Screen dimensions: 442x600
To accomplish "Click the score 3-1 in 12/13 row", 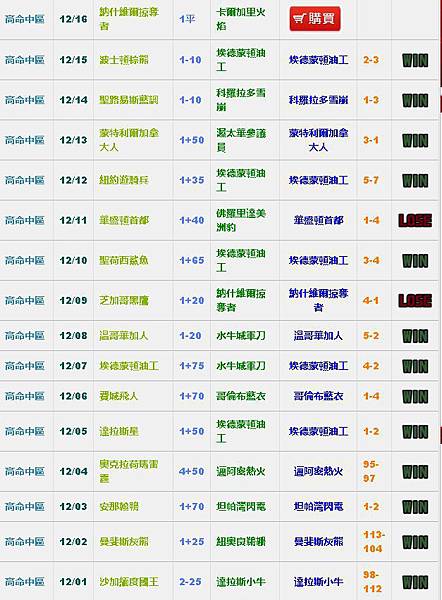I will 371,140.
